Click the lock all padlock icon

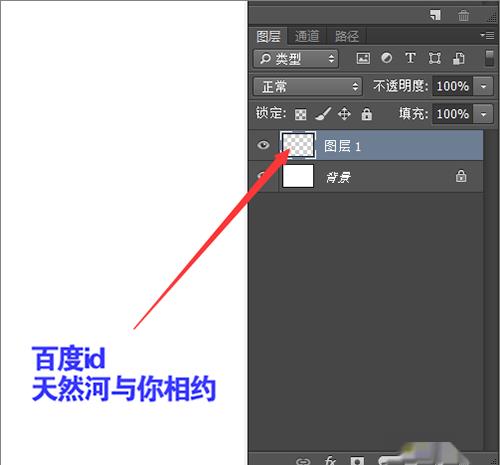coord(366,114)
